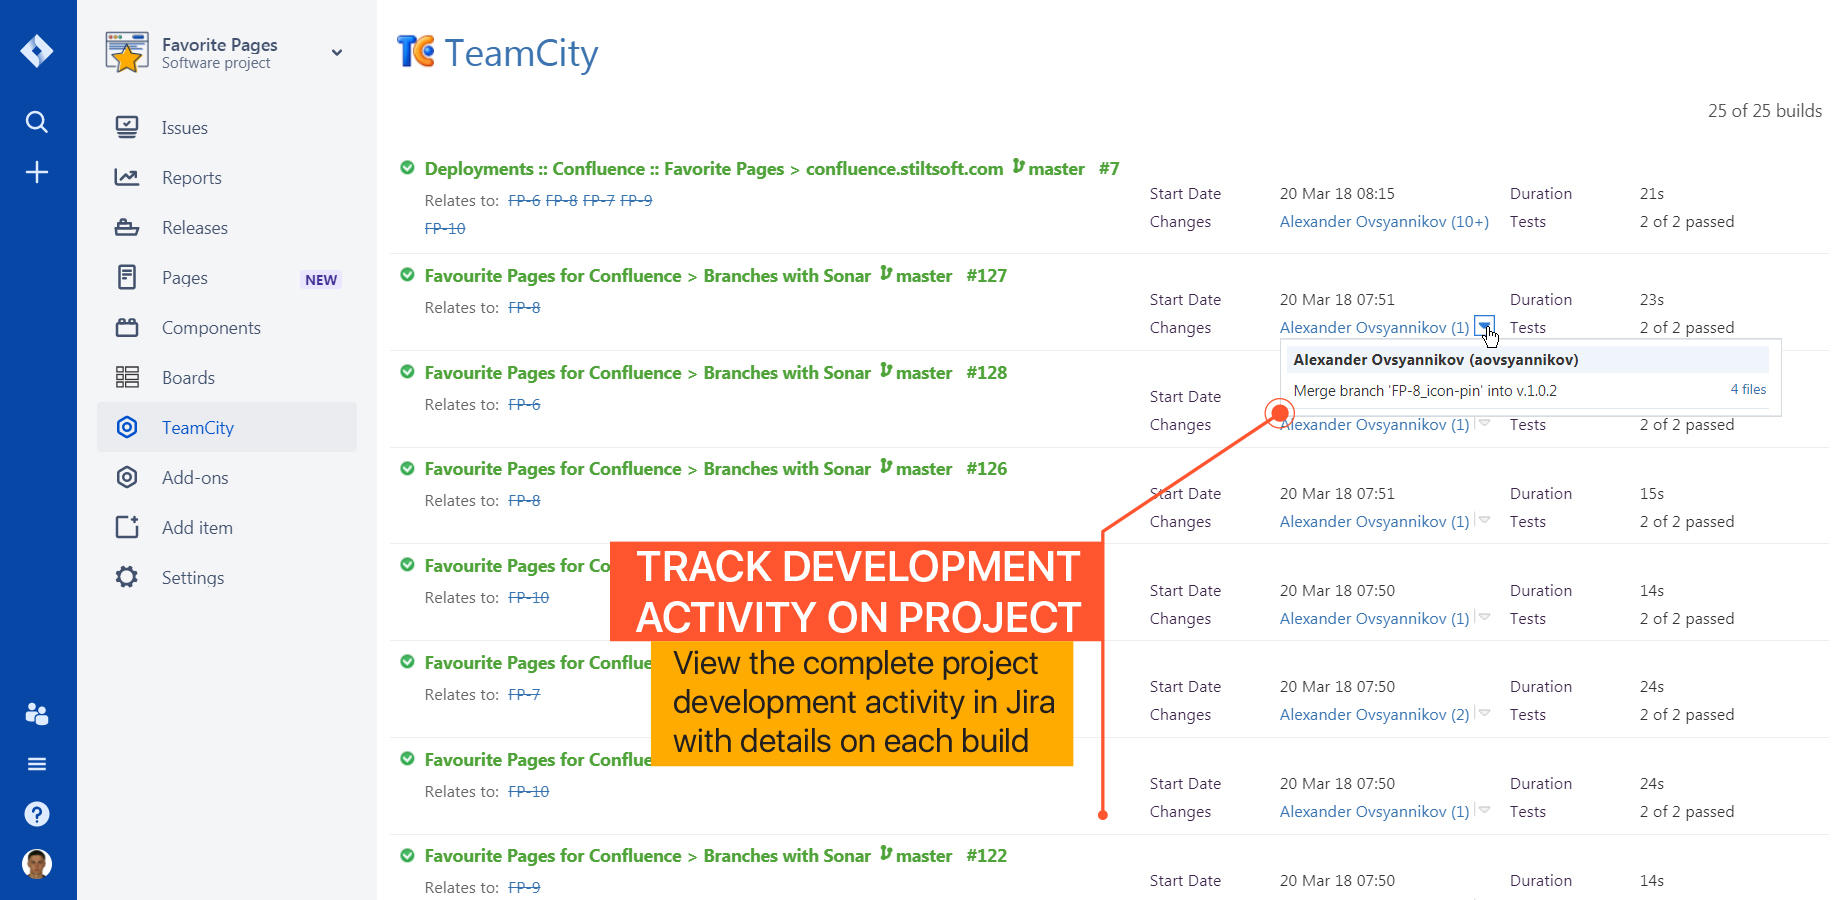Click the Jira logo in the blue sidebar
1840x900 pixels.
37,50
